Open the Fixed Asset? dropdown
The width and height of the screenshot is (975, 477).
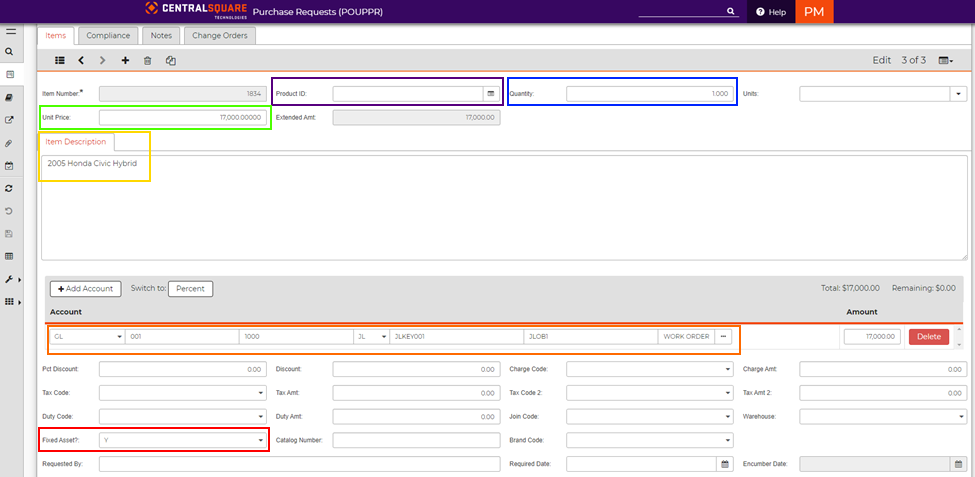tap(182, 440)
